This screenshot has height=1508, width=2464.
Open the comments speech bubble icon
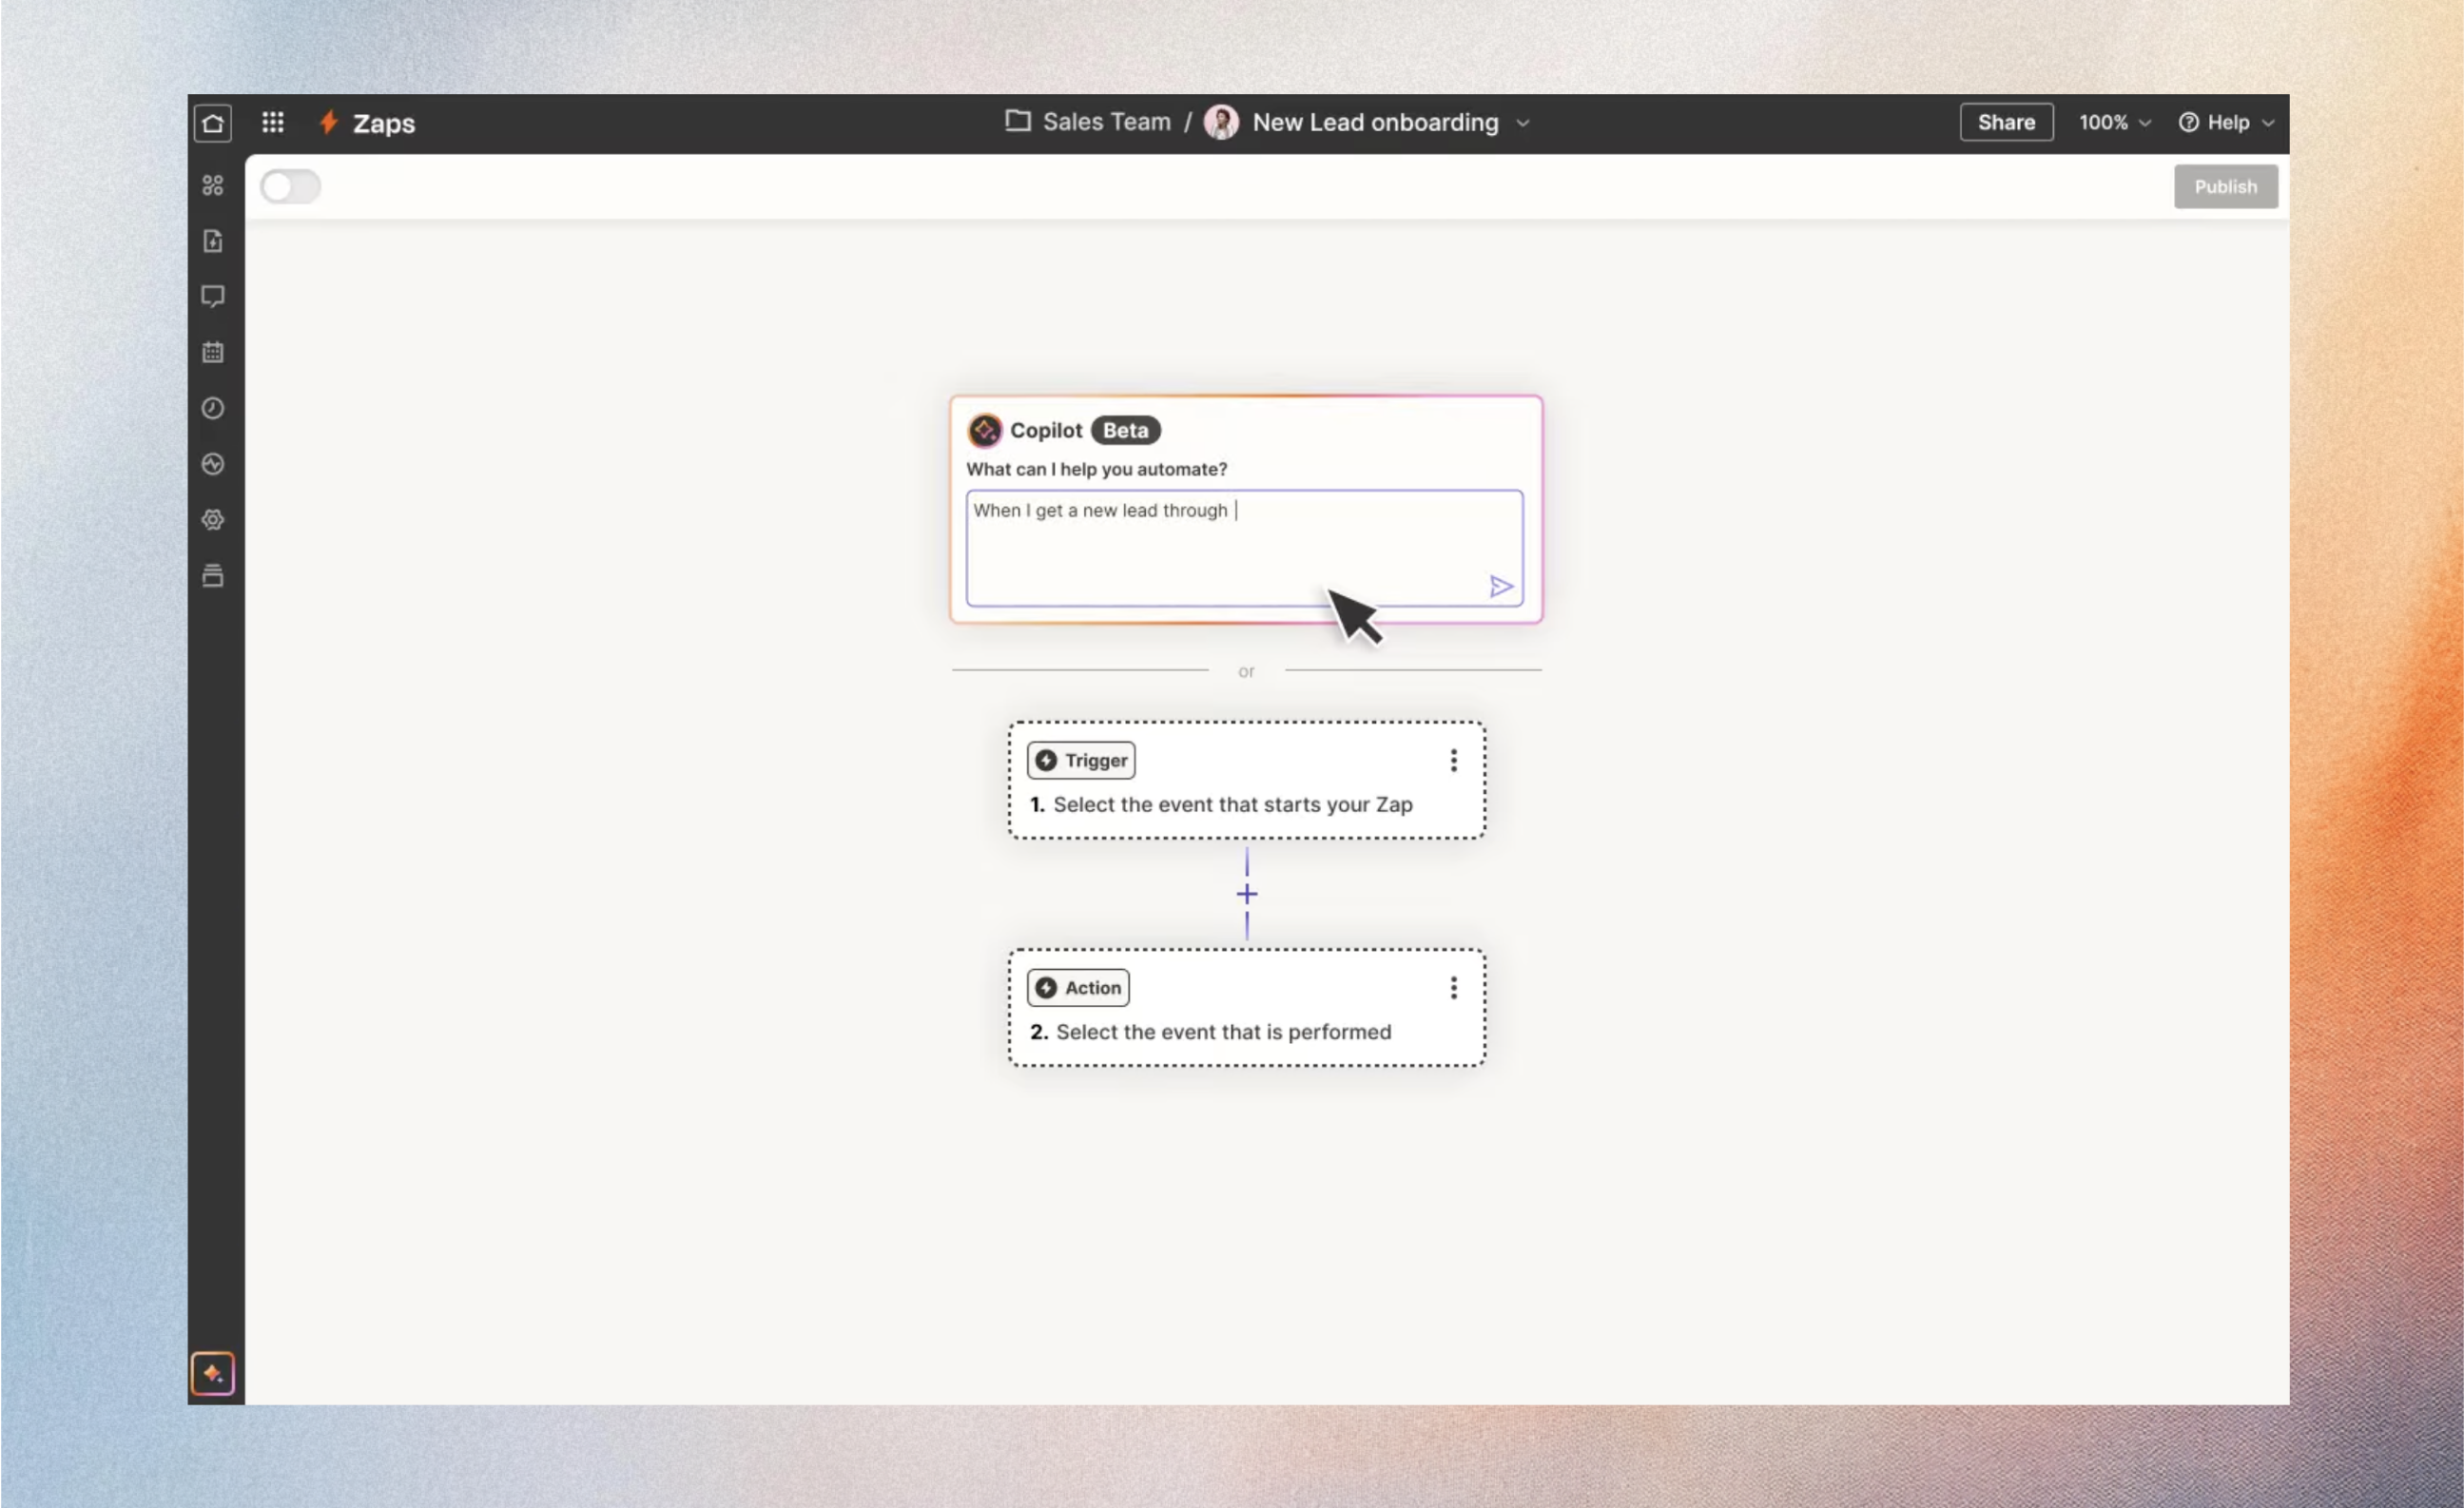tap(212, 297)
